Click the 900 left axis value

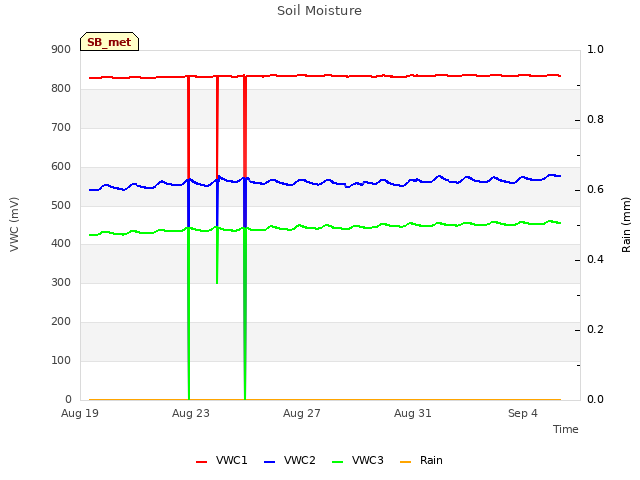coord(61,50)
